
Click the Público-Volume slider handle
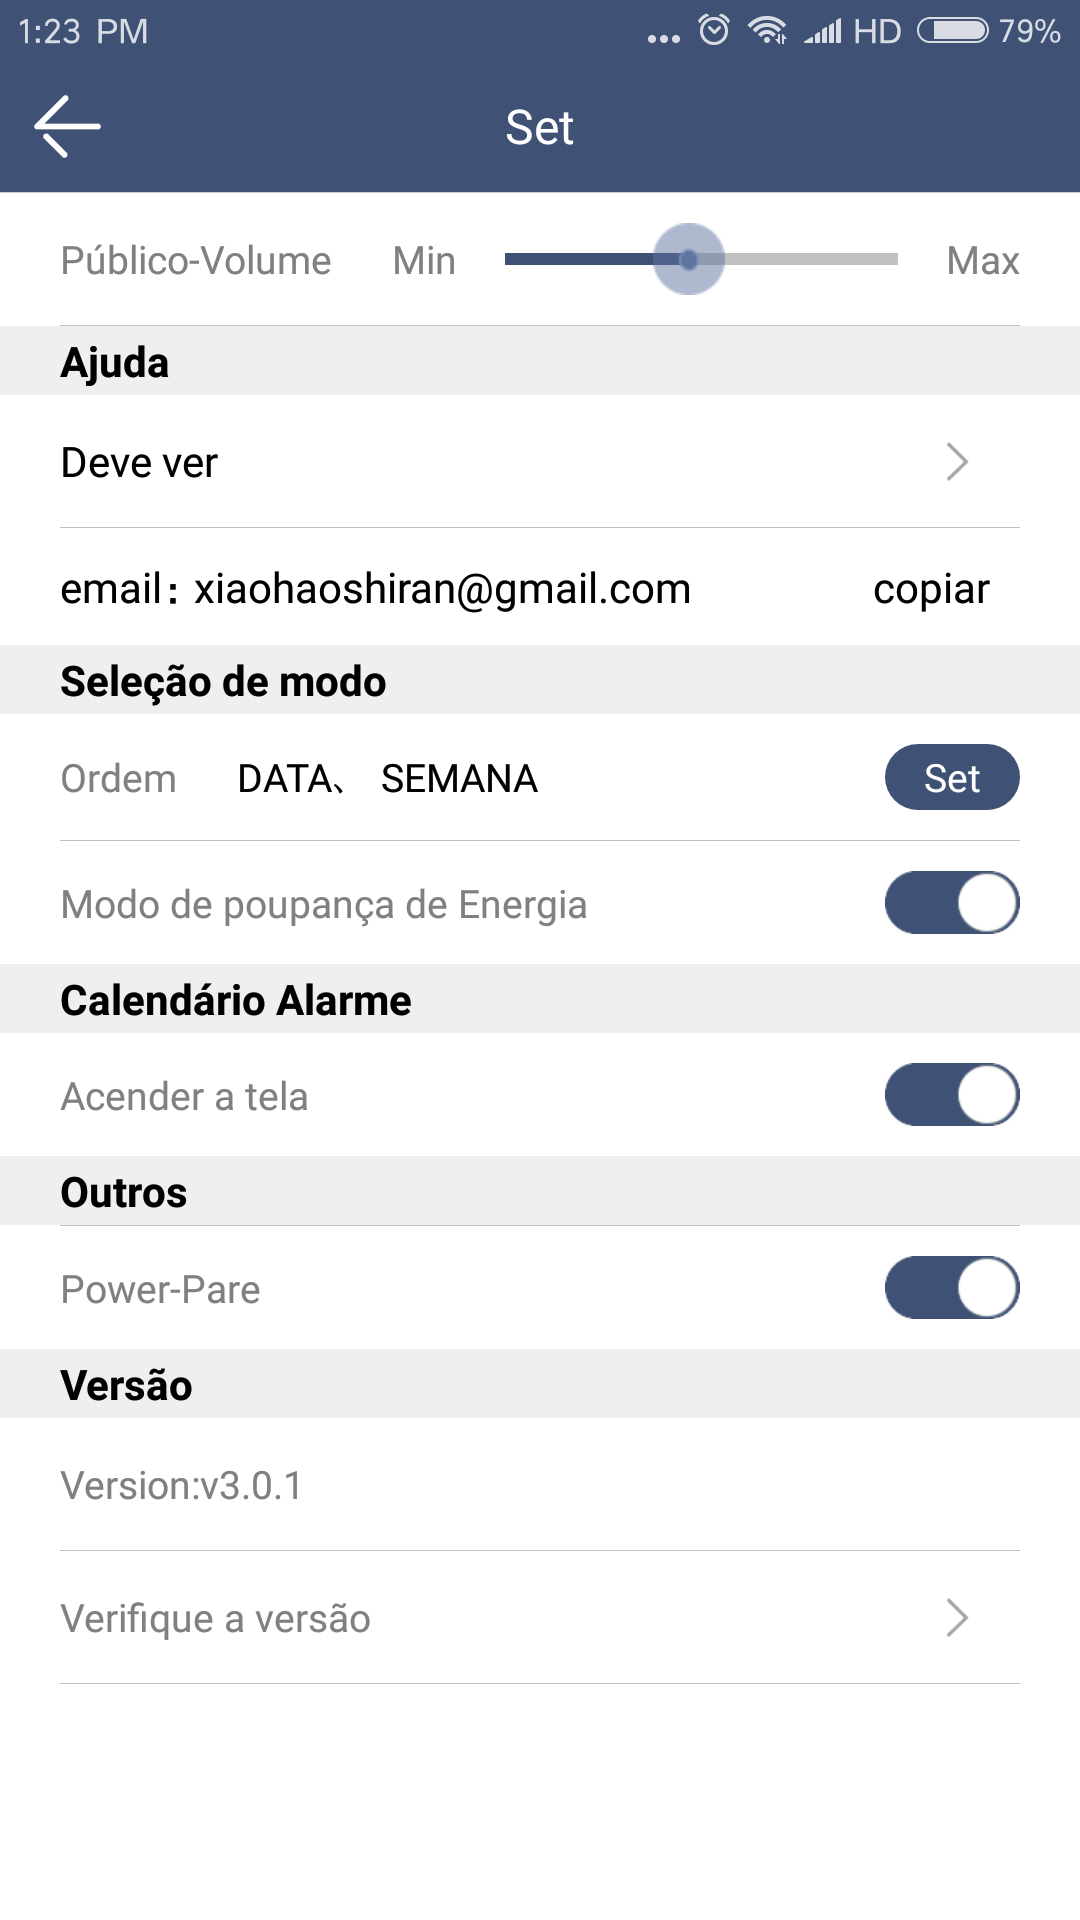(x=689, y=259)
